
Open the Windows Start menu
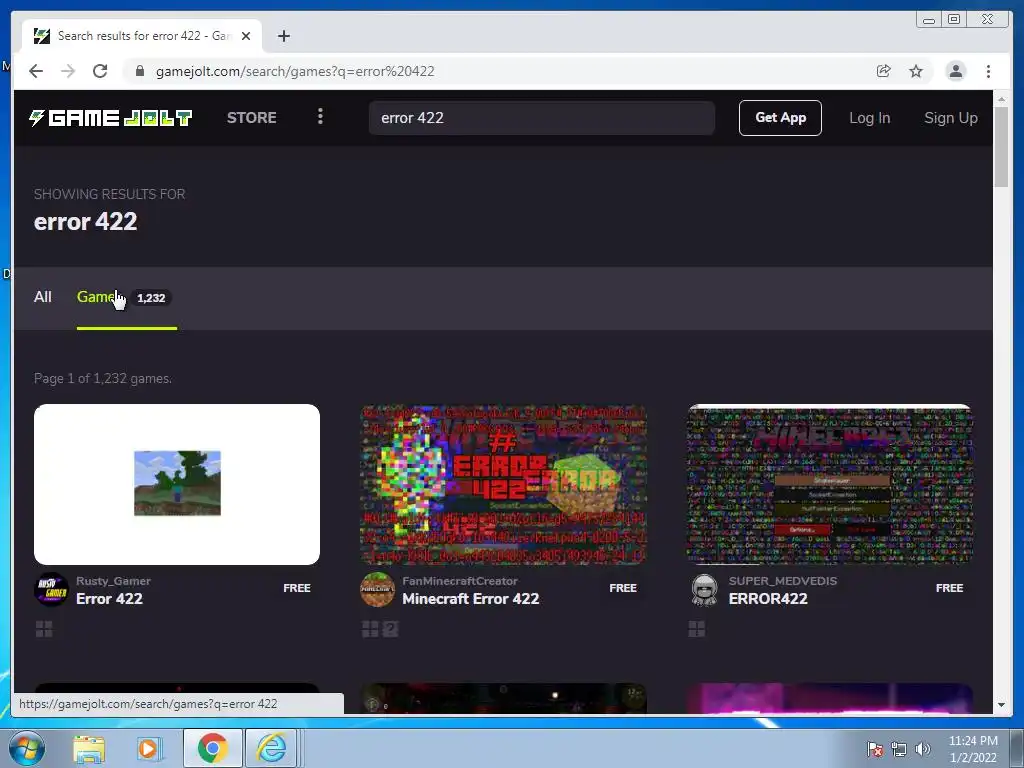pyautogui.click(x=26, y=748)
